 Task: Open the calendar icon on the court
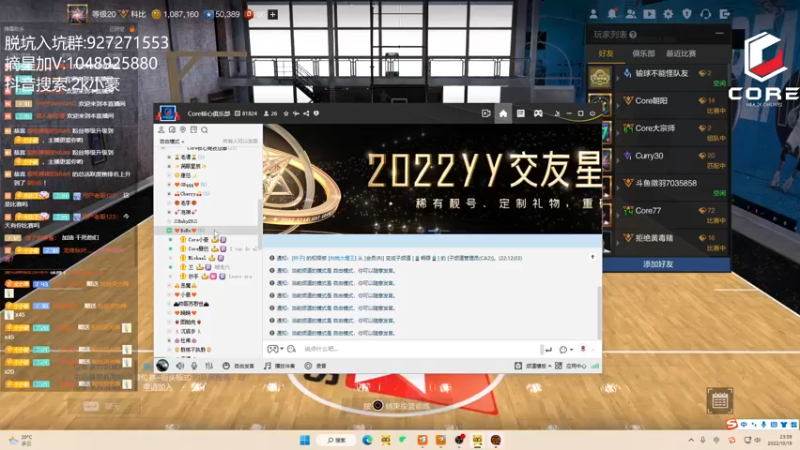(x=719, y=401)
